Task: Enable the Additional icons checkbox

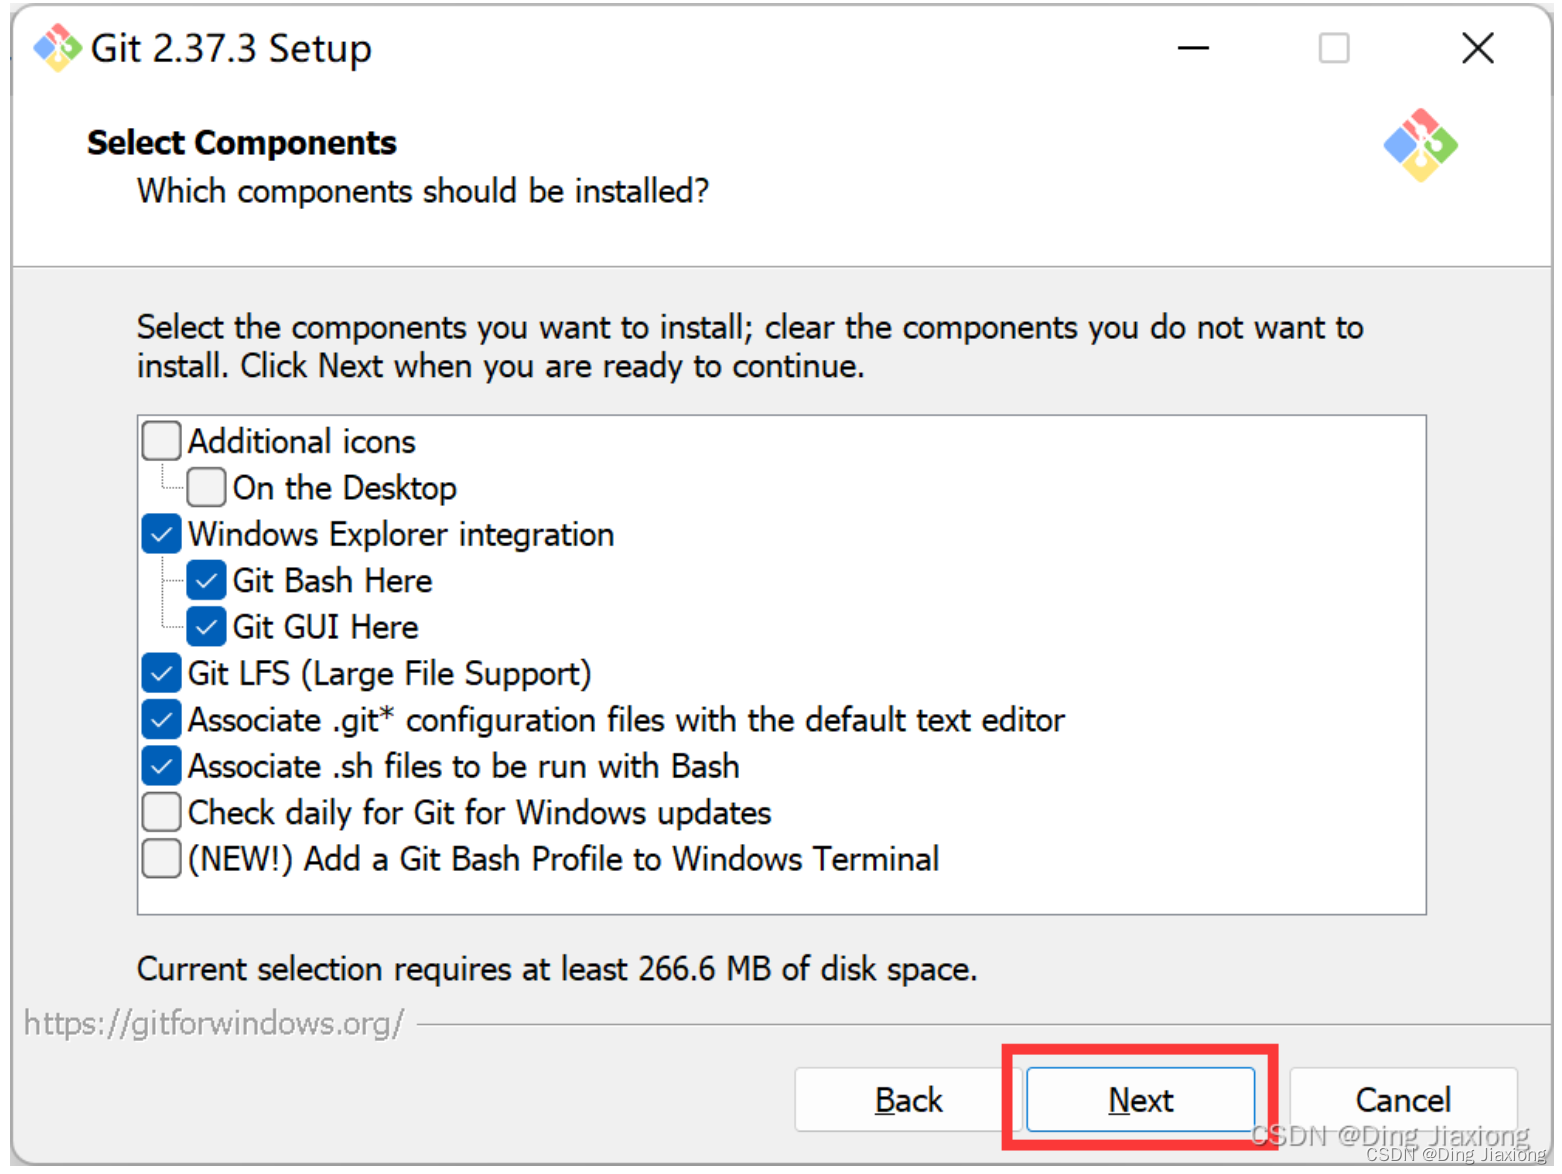Action: [161, 441]
